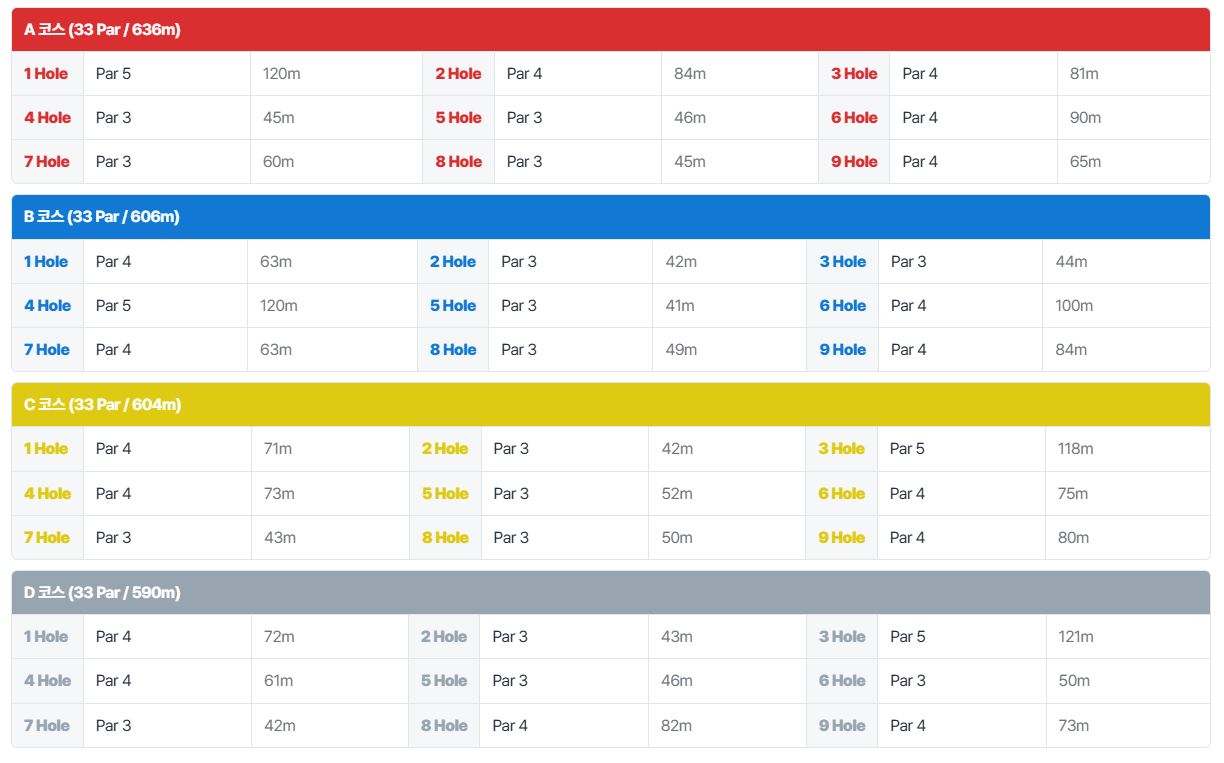Click the blue B 코스 header bar

611,217
